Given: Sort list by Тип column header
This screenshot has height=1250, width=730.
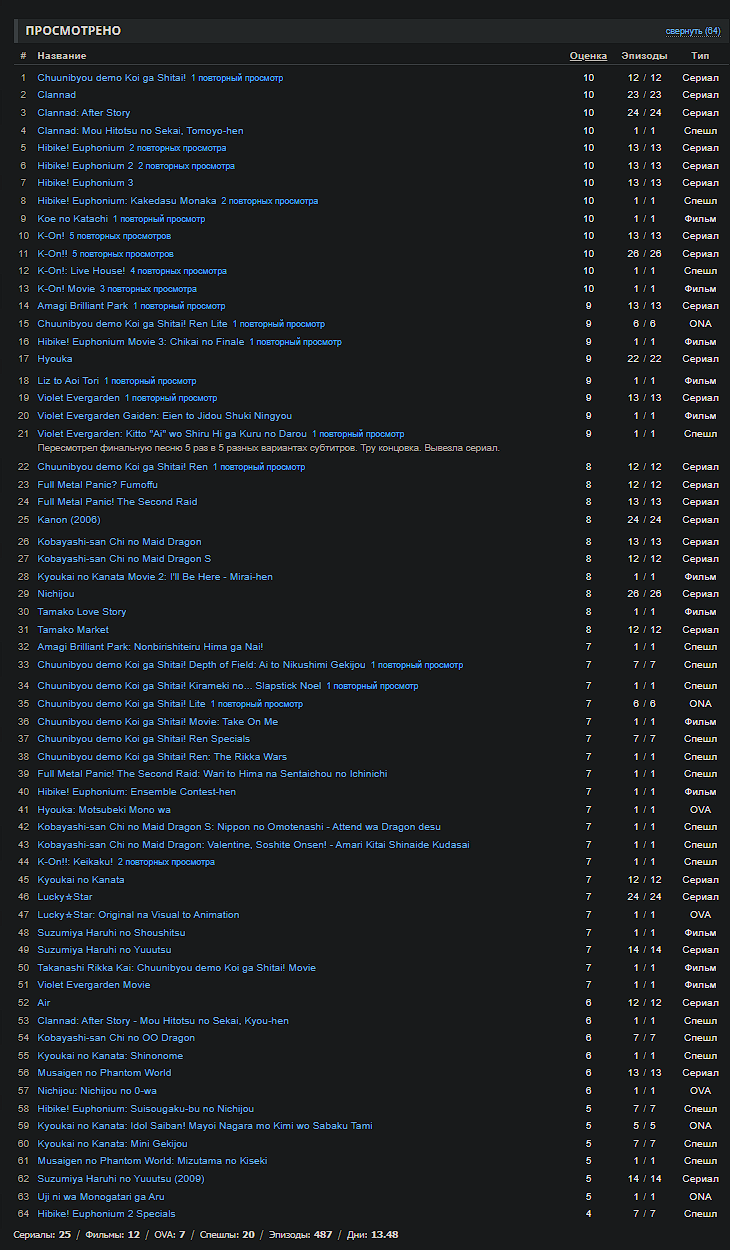Looking at the screenshot, I should point(700,56).
